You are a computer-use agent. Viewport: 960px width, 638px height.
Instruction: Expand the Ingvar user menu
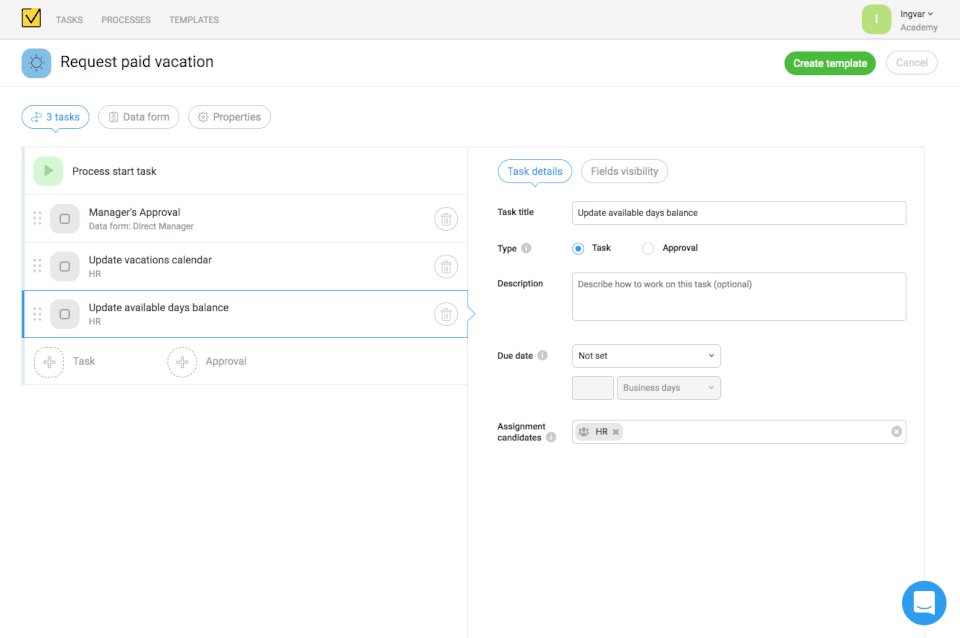tap(918, 14)
